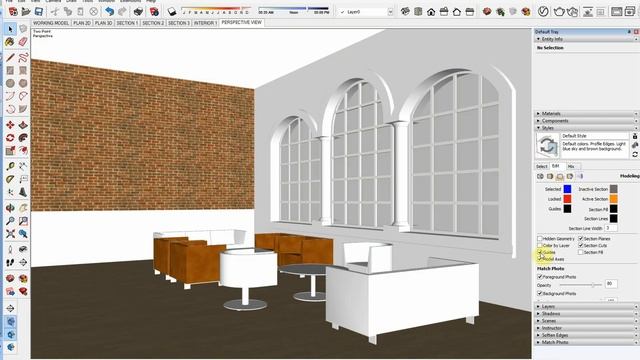
Task: Click the checkmark circle toolbar icon
Action: pyautogui.click(x=543, y=11)
